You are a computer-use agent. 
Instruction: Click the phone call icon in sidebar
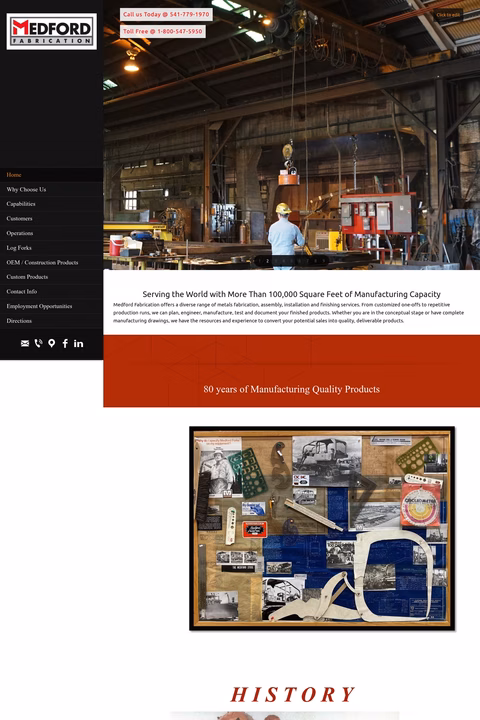[x=38, y=343]
